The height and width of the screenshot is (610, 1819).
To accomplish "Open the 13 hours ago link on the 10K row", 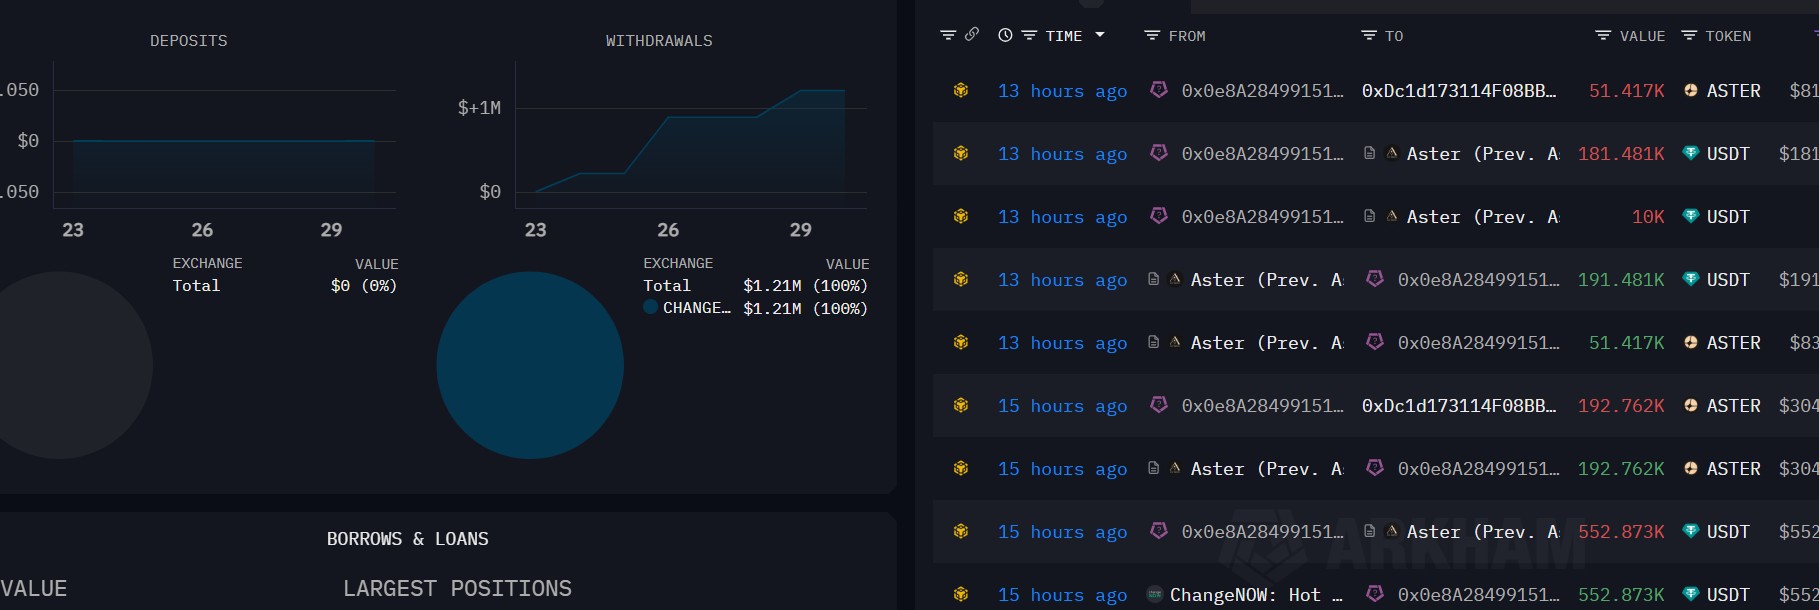I will [x=1062, y=217].
